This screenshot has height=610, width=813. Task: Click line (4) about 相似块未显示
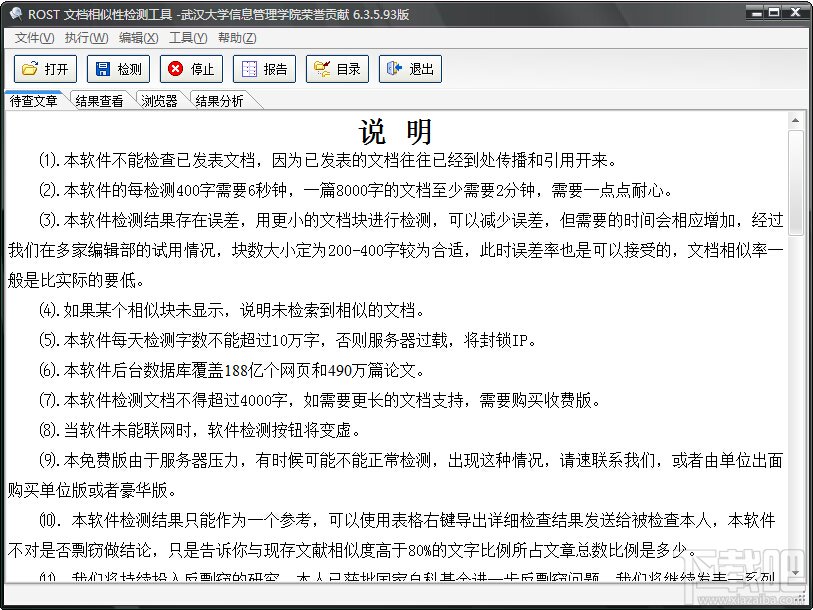point(232,310)
